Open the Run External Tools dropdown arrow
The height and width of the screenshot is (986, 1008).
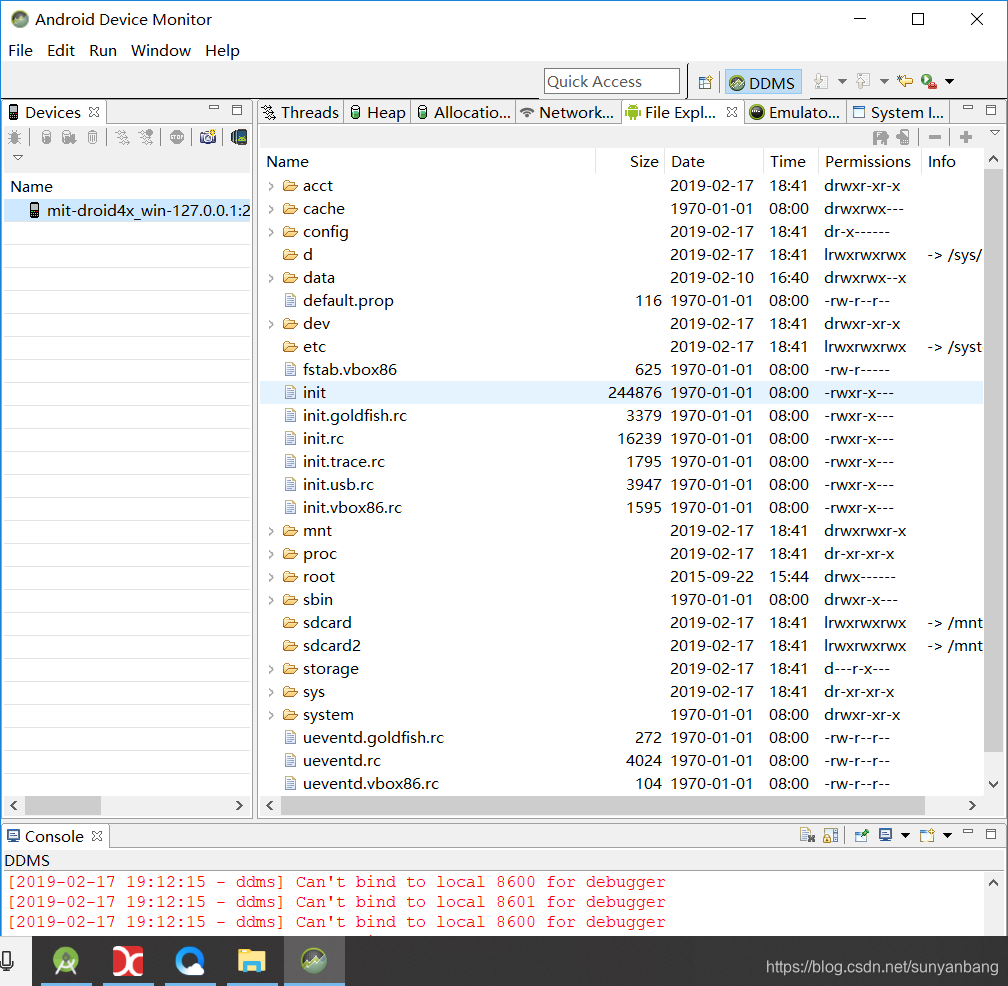pyautogui.click(x=949, y=82)
